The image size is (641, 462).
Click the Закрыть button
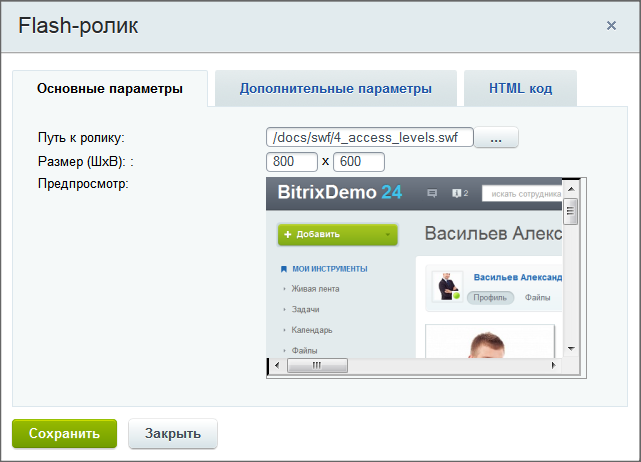coord(173,433)
